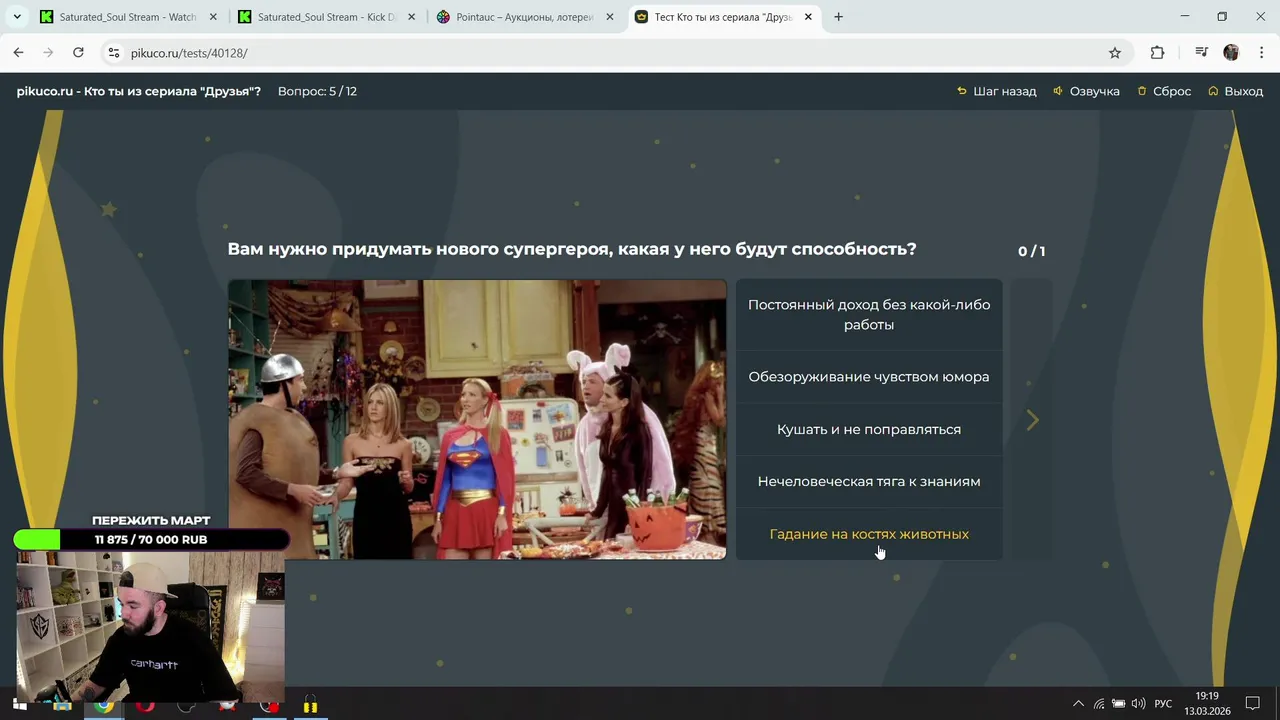Screen dimensions: 1280x720
Task: Open the Opera icon in the taskbar
Action: tap(146, 704)
